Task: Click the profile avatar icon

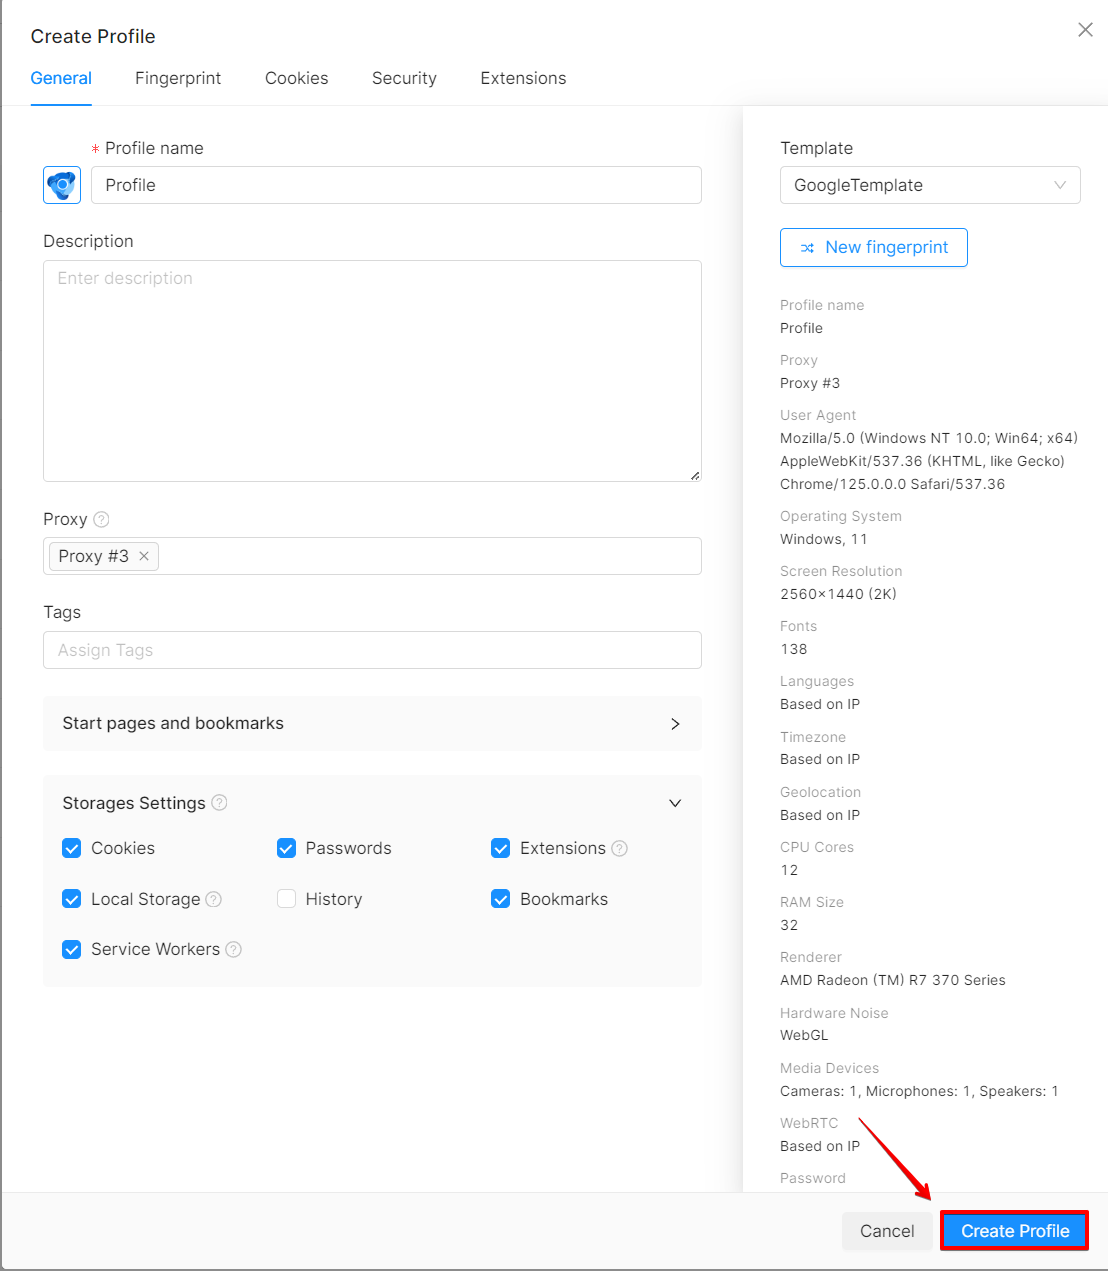Action: (62, 185)
